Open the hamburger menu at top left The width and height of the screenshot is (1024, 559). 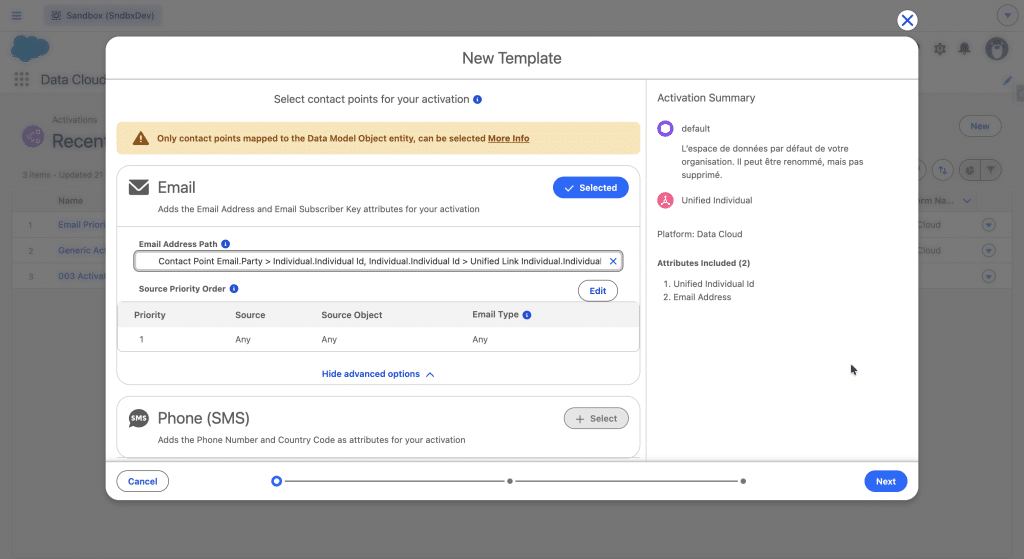[x=16, y=16]
